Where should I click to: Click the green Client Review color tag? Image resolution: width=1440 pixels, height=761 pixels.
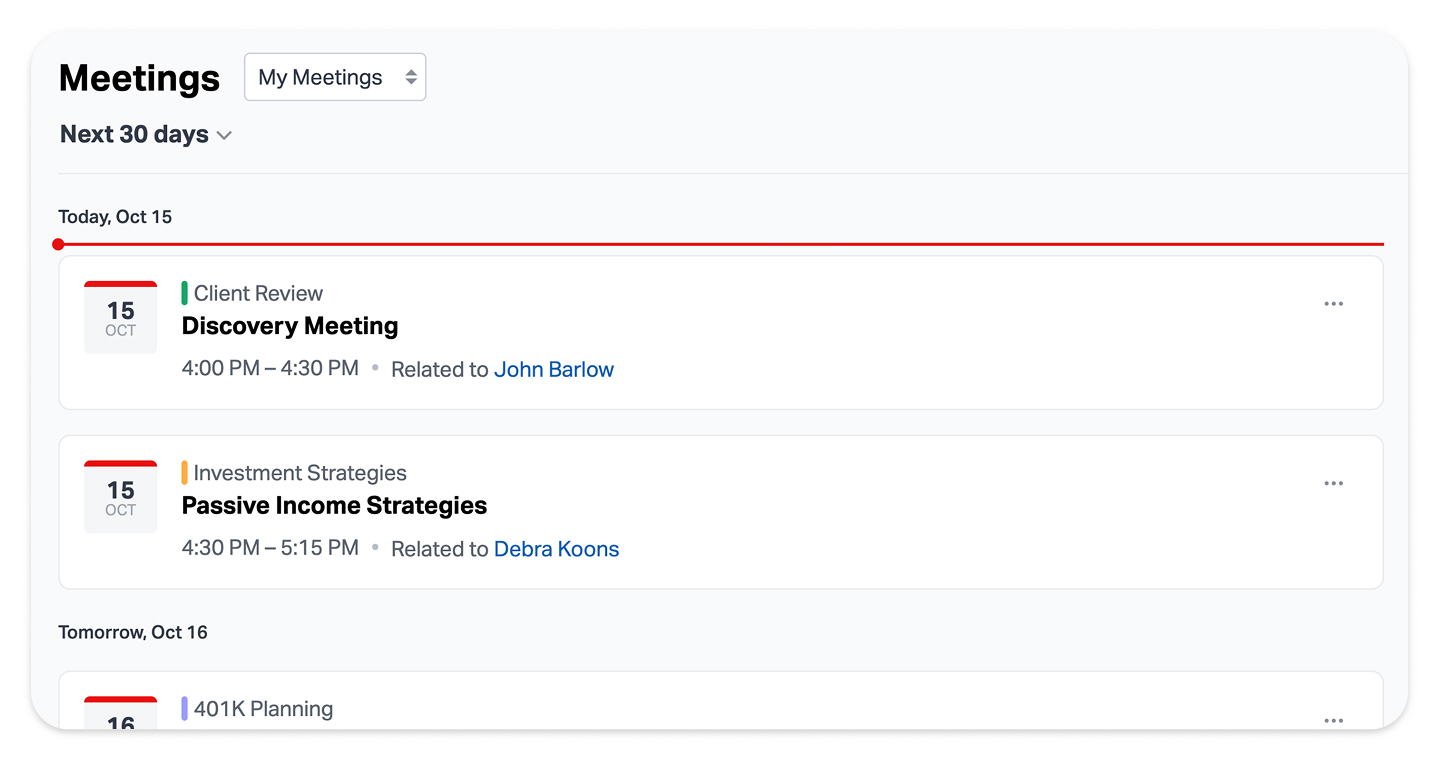[185, 293]
